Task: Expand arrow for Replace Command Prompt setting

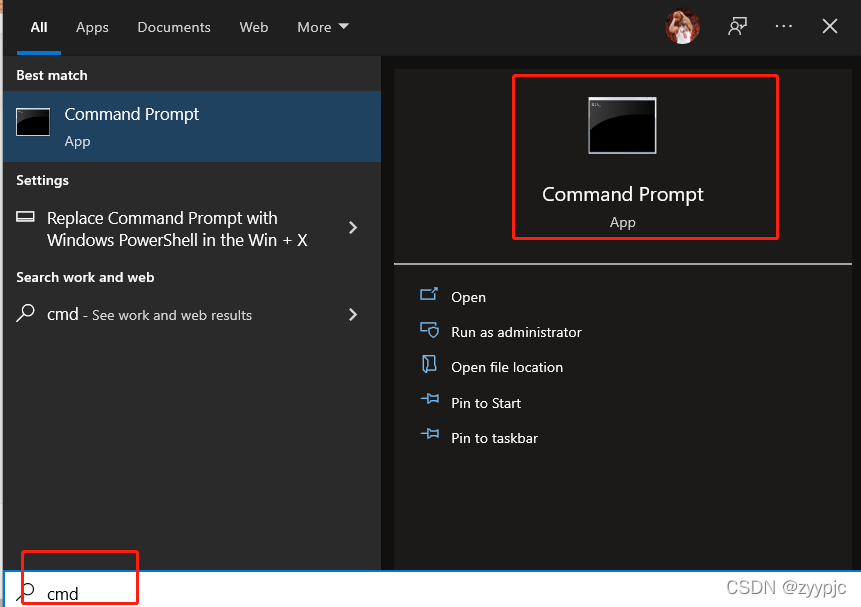Action: click(353, 227)
